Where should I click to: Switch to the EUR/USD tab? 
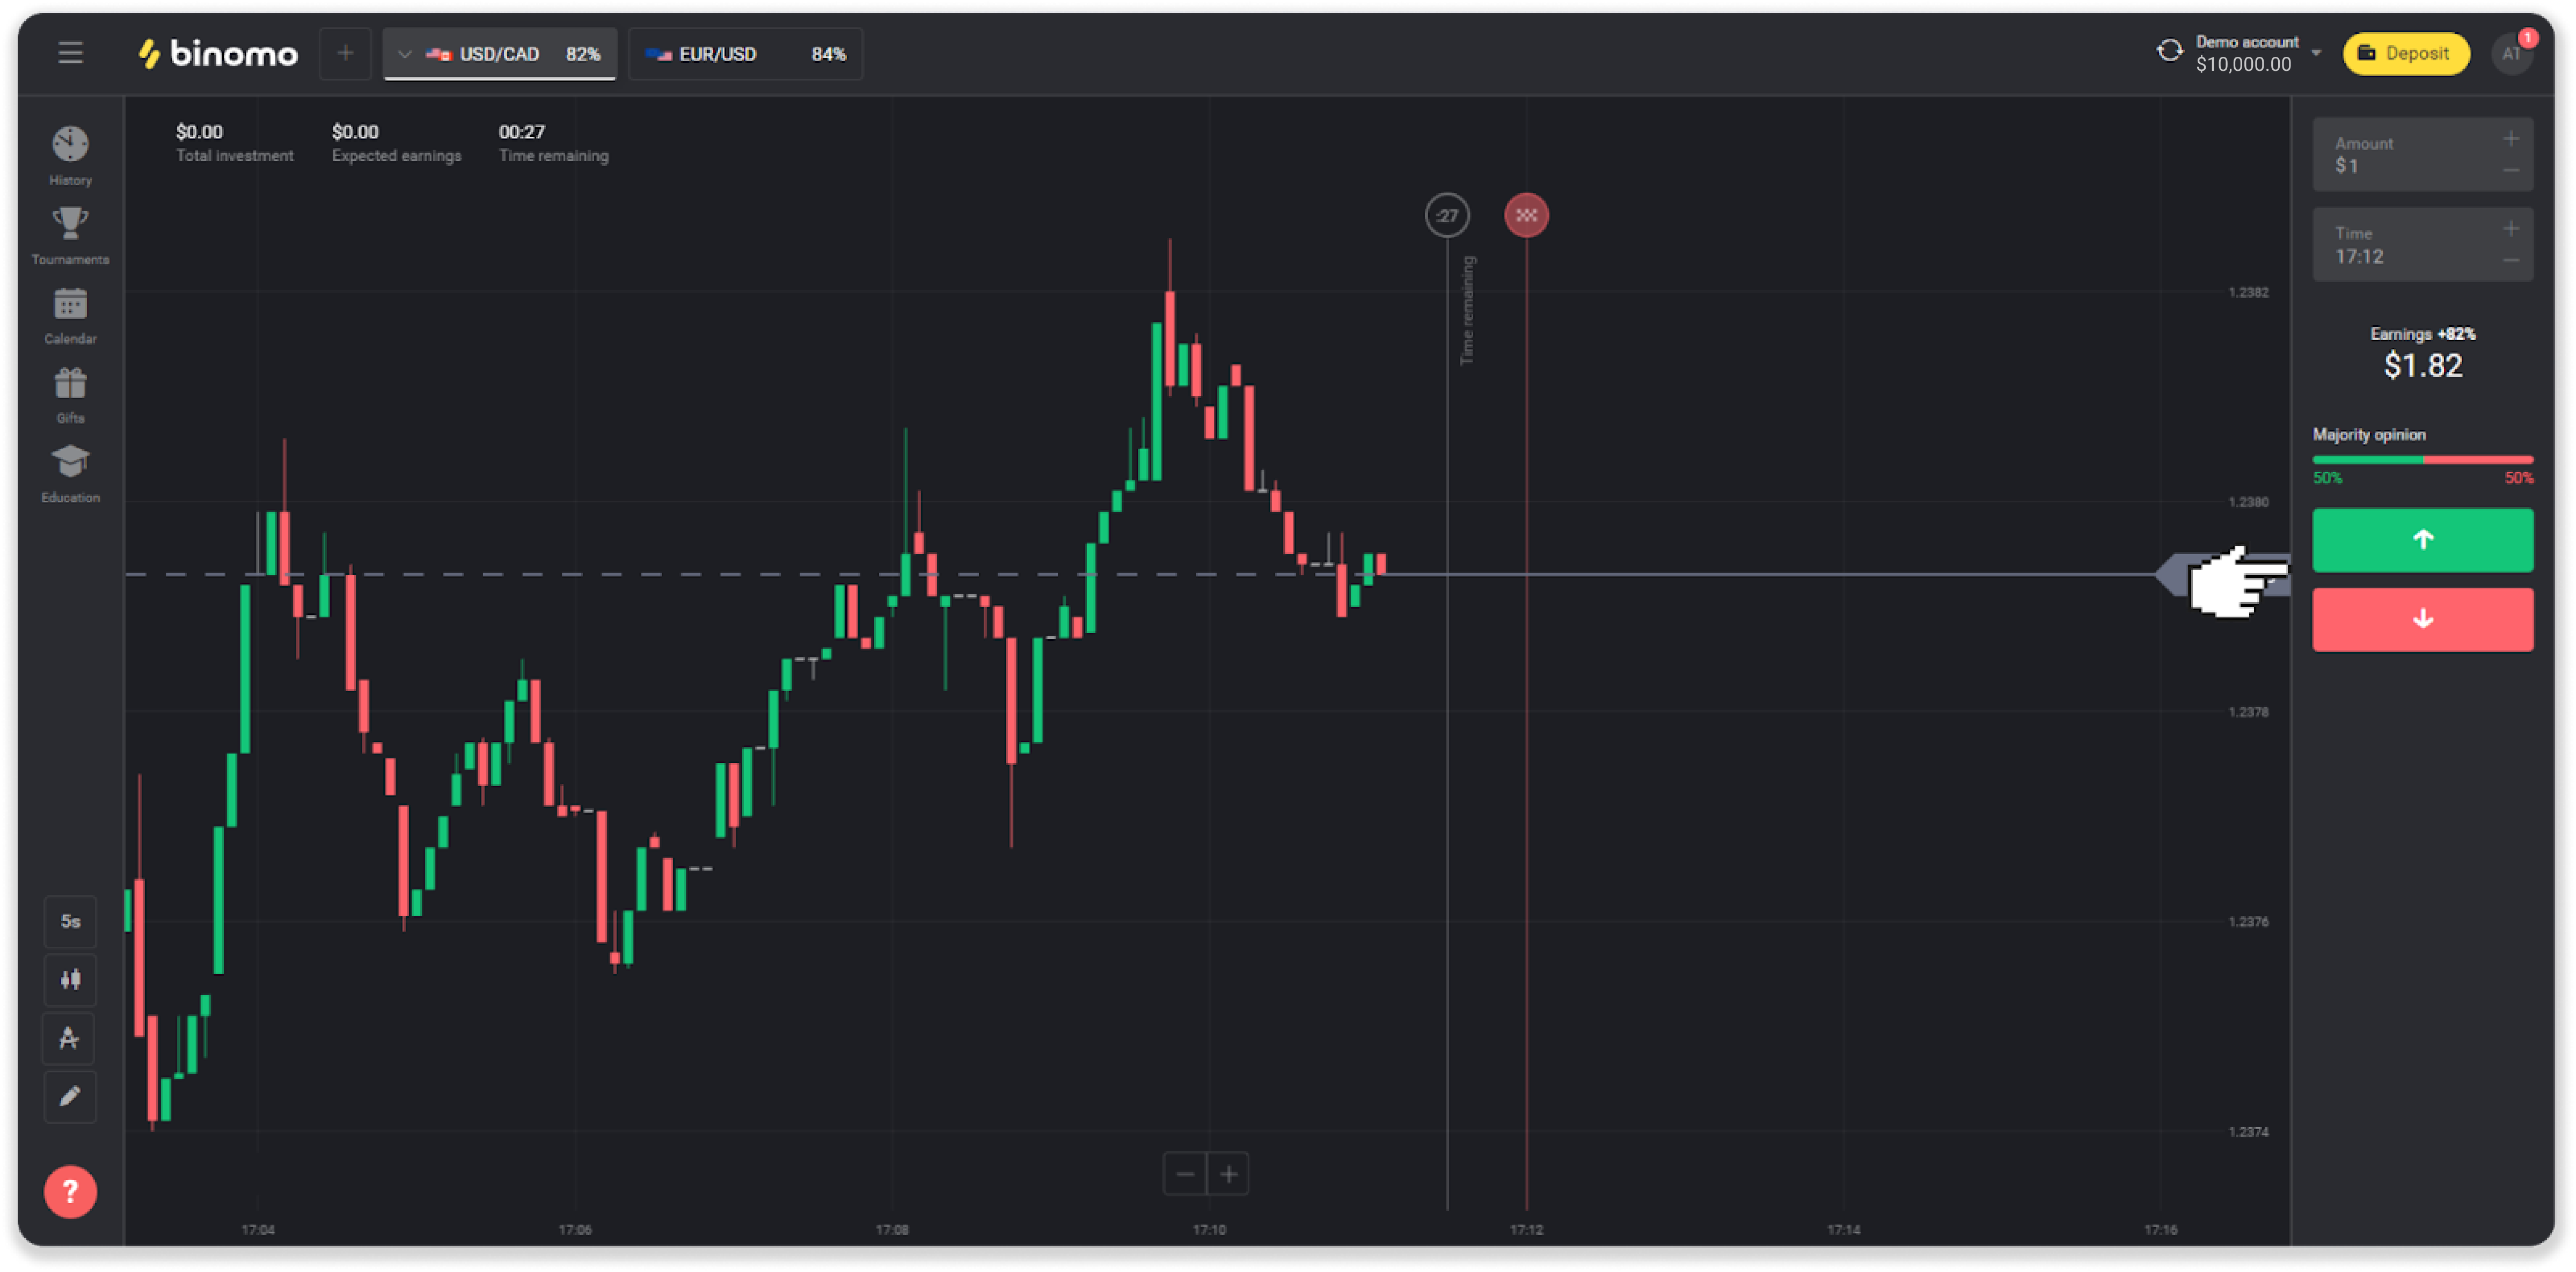click(x=744, y=54)
